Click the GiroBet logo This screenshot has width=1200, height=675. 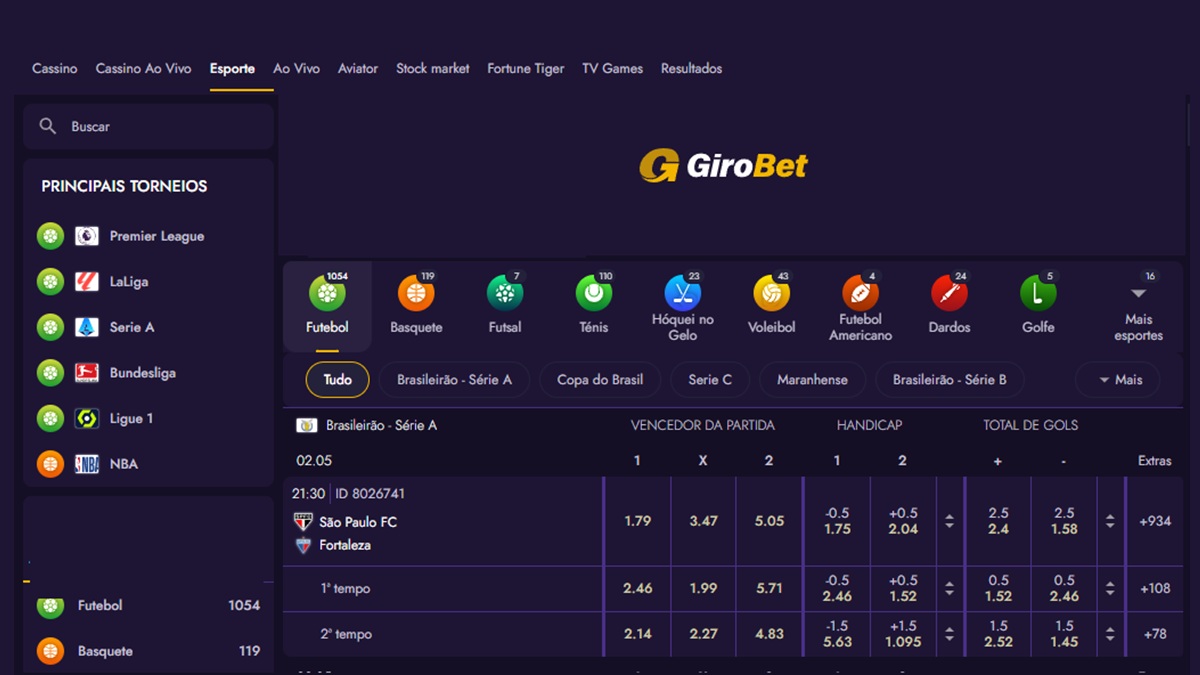(724, 165)
